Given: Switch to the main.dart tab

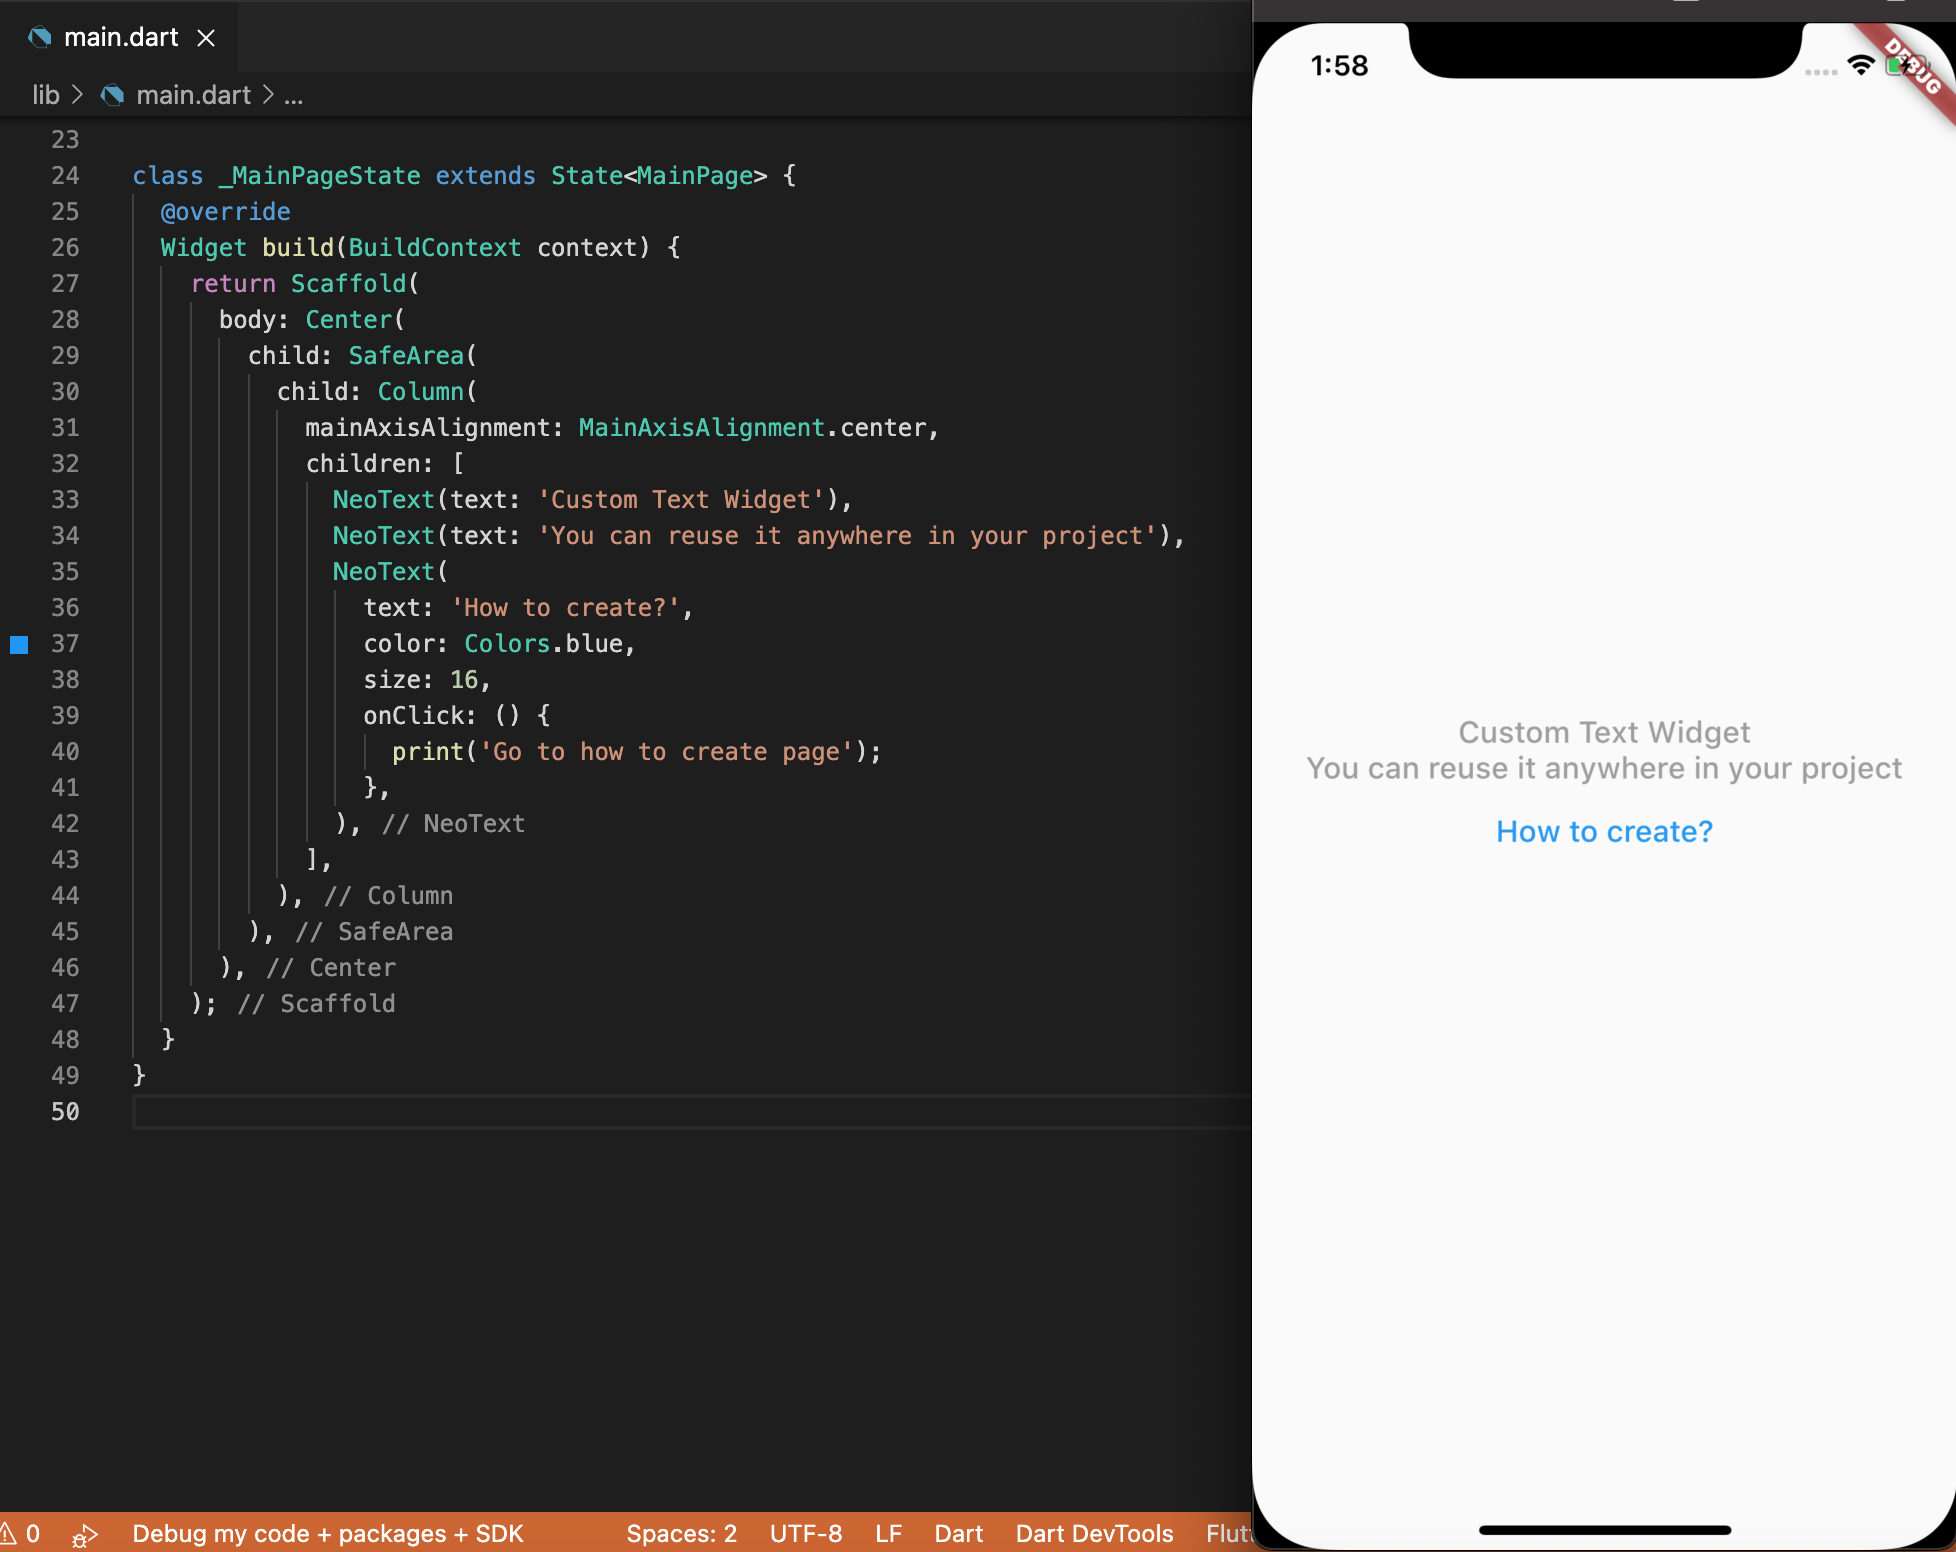Looking at the screenshot, I should [x=120, y=37].
